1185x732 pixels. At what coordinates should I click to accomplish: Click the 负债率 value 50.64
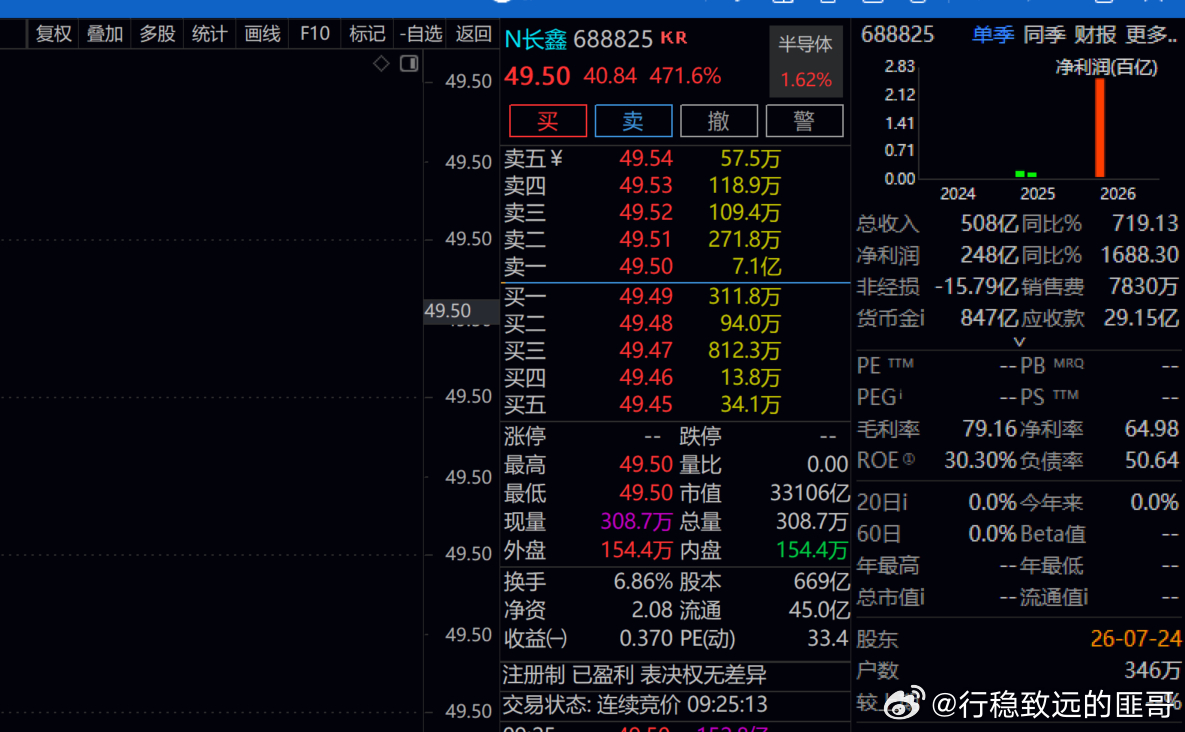tap(1151, 461)
